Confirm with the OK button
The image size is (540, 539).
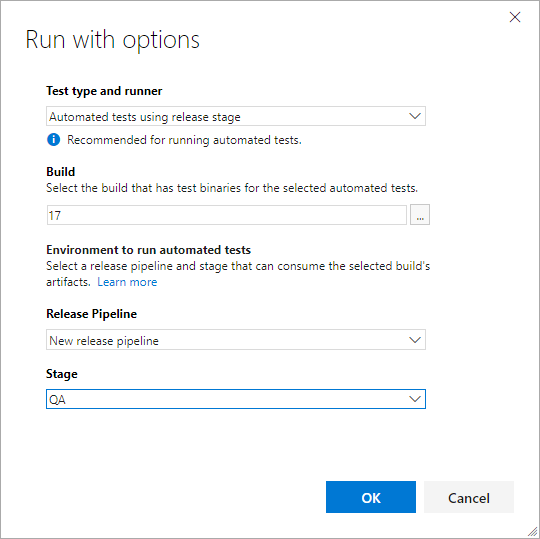point(371,497)
